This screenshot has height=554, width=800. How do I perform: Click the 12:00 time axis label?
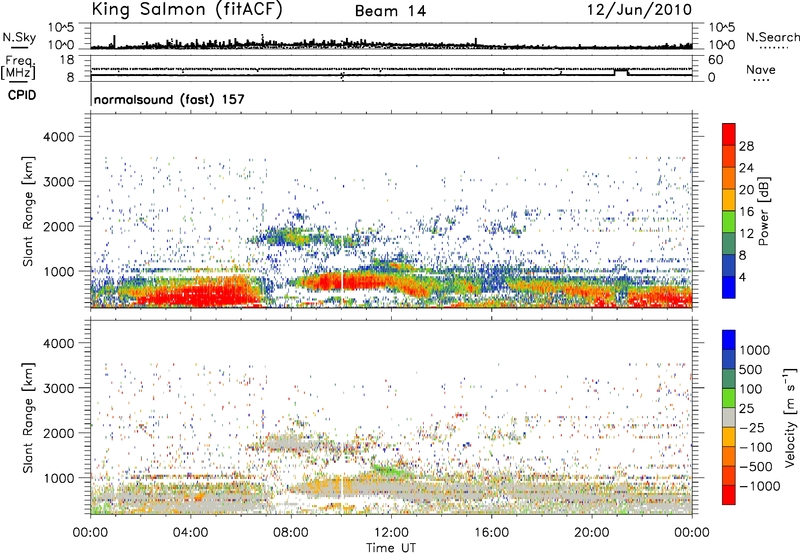391,533
